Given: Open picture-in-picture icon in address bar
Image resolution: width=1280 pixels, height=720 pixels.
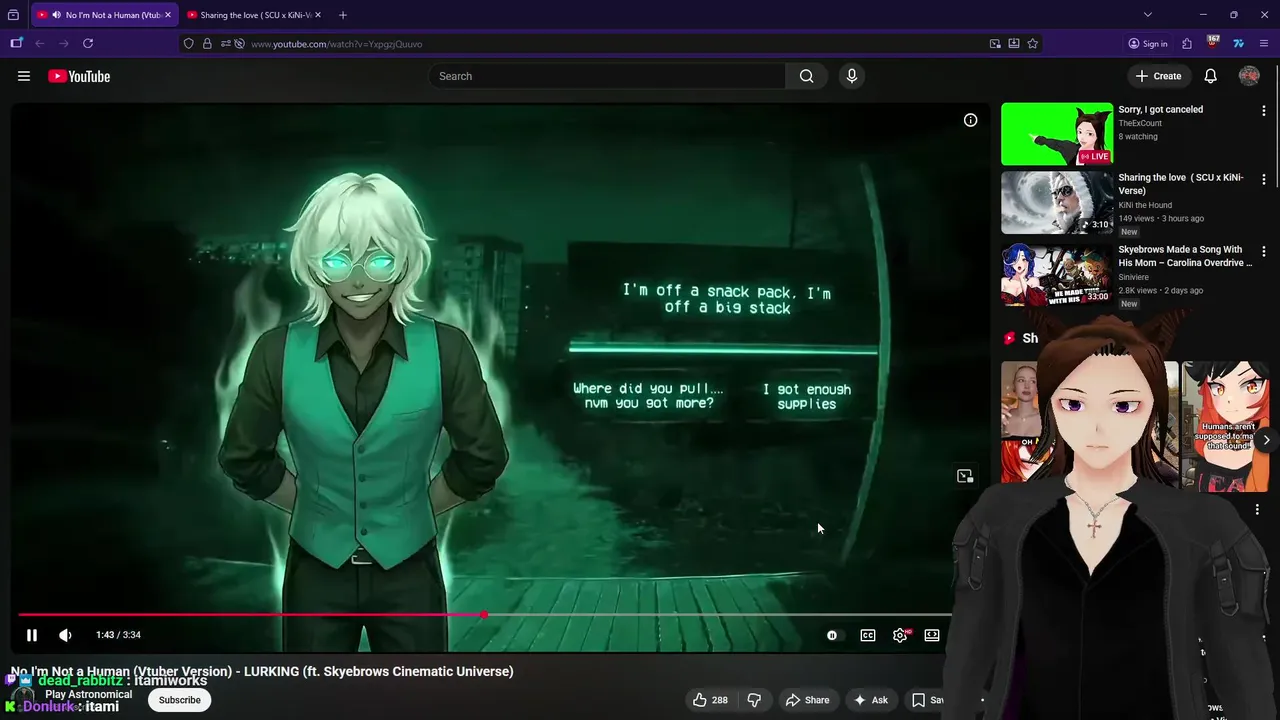Looking at the screenshot, I should 995,44.
